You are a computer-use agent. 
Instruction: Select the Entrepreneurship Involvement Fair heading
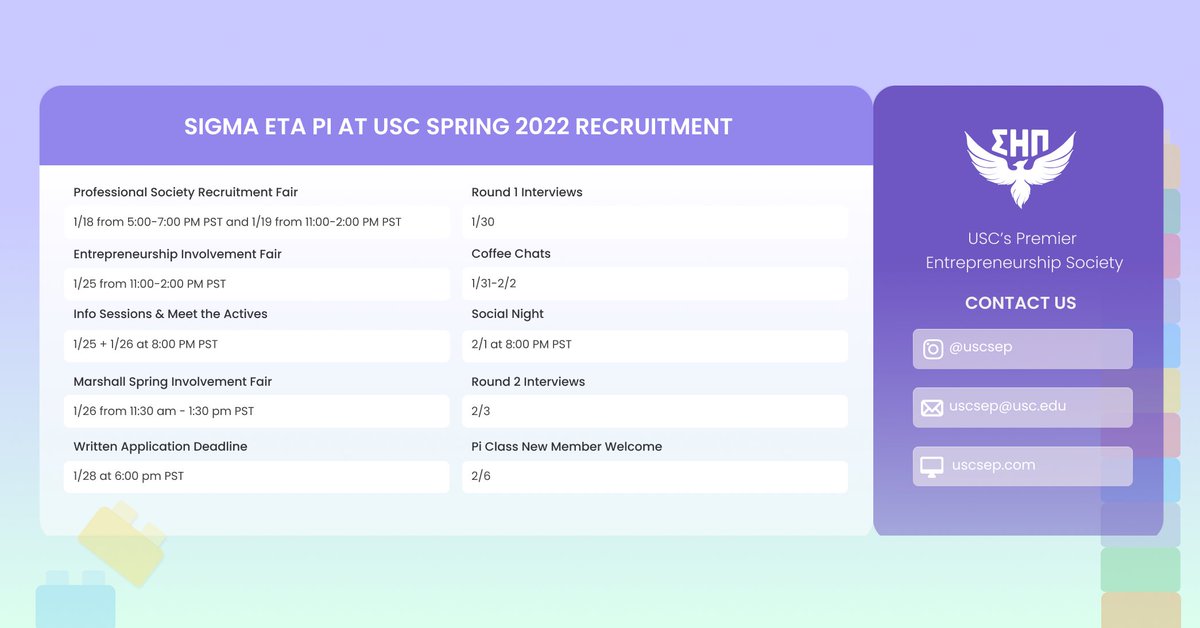click(x=177, y=254)
